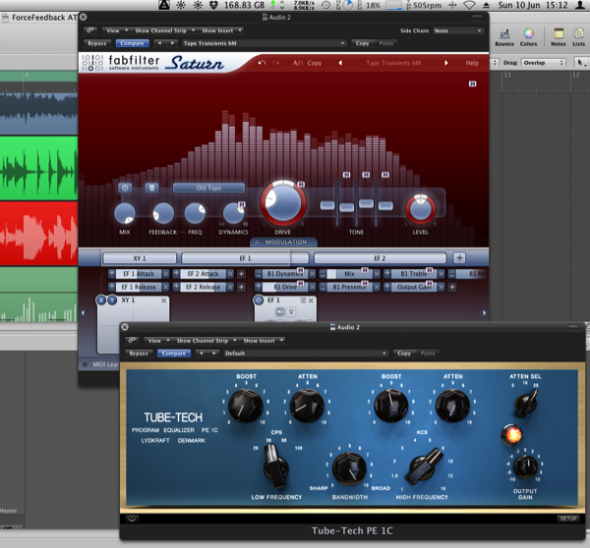Toggle Compare in the Saturn window
The width and height of the screenshot is (590, 548).
click(132, 43)
